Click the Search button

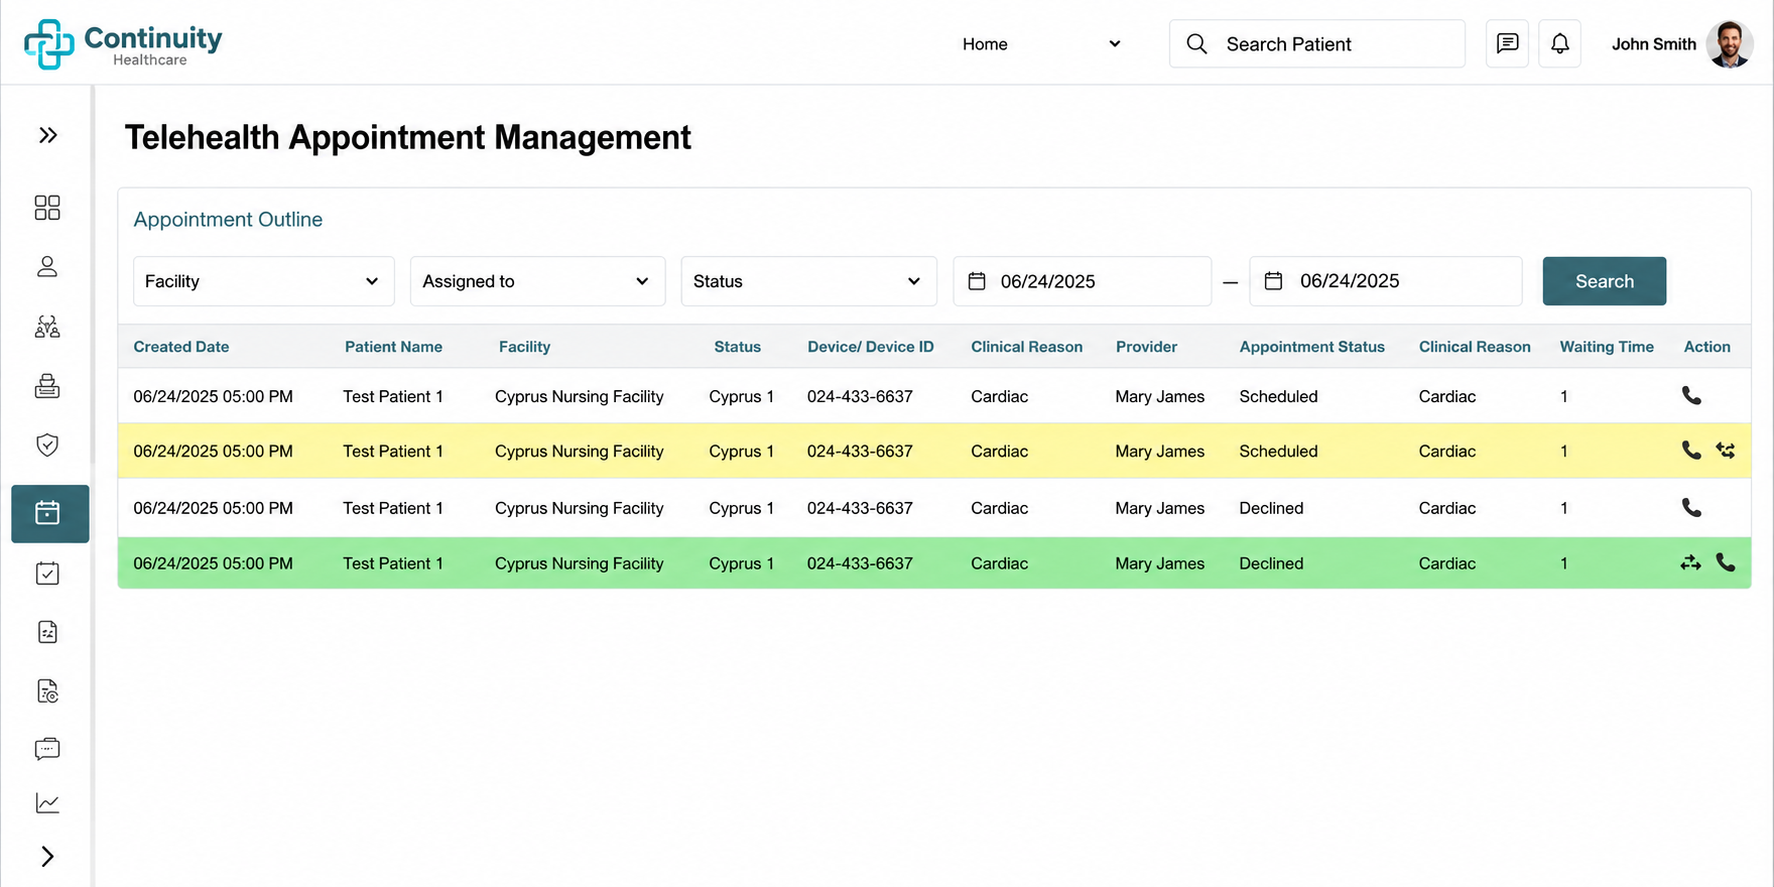pyautogui.click(x=1604, y=281)
